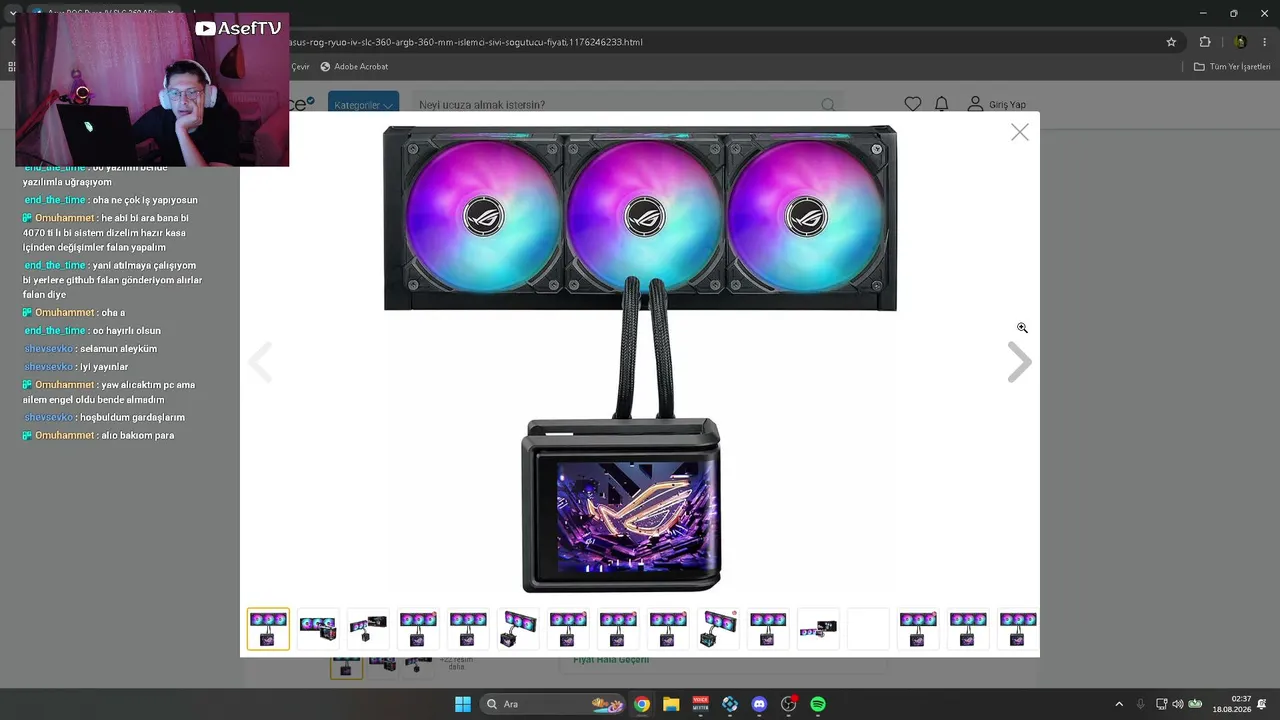Click the '+22 resim daha' text
The image size is (1280, 720).
(456, 663)
